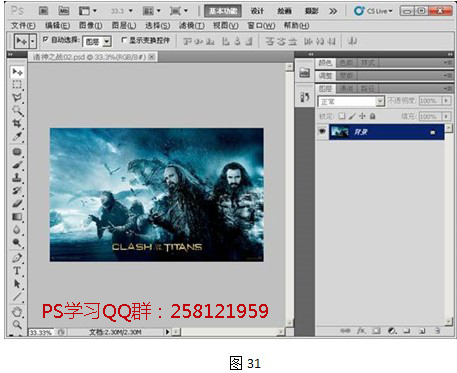The image size is (457, 373).
Task: Open the 图像(I) menu
Action: (90, 25)
